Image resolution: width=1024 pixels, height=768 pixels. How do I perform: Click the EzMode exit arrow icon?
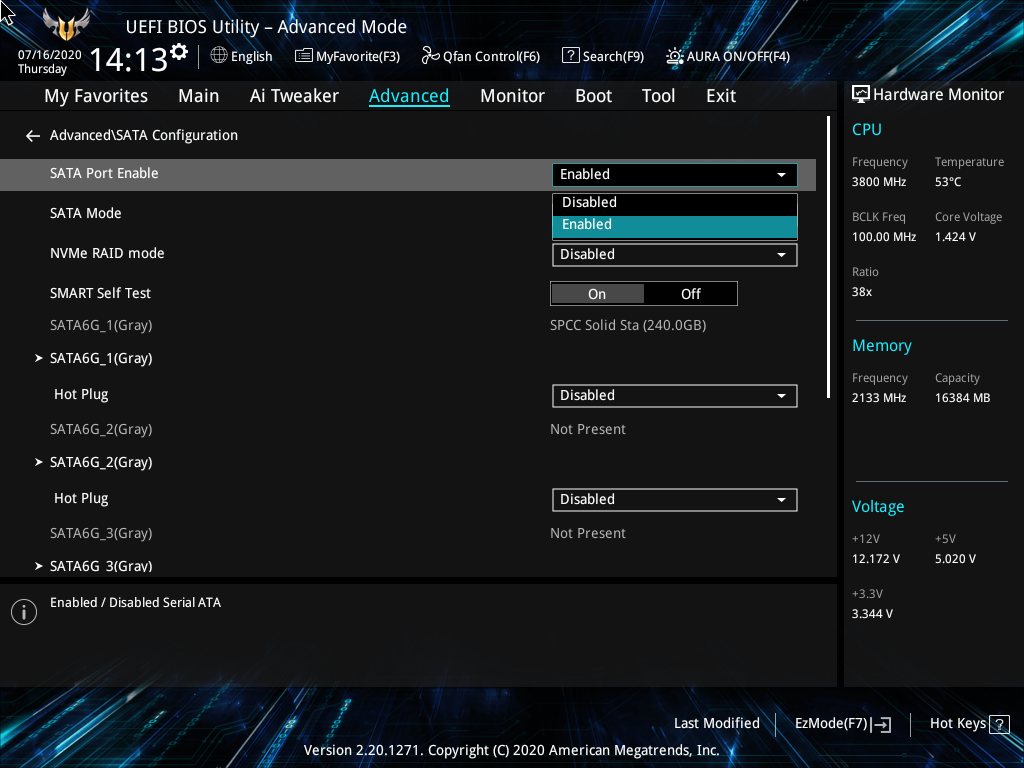coord(881,724)
